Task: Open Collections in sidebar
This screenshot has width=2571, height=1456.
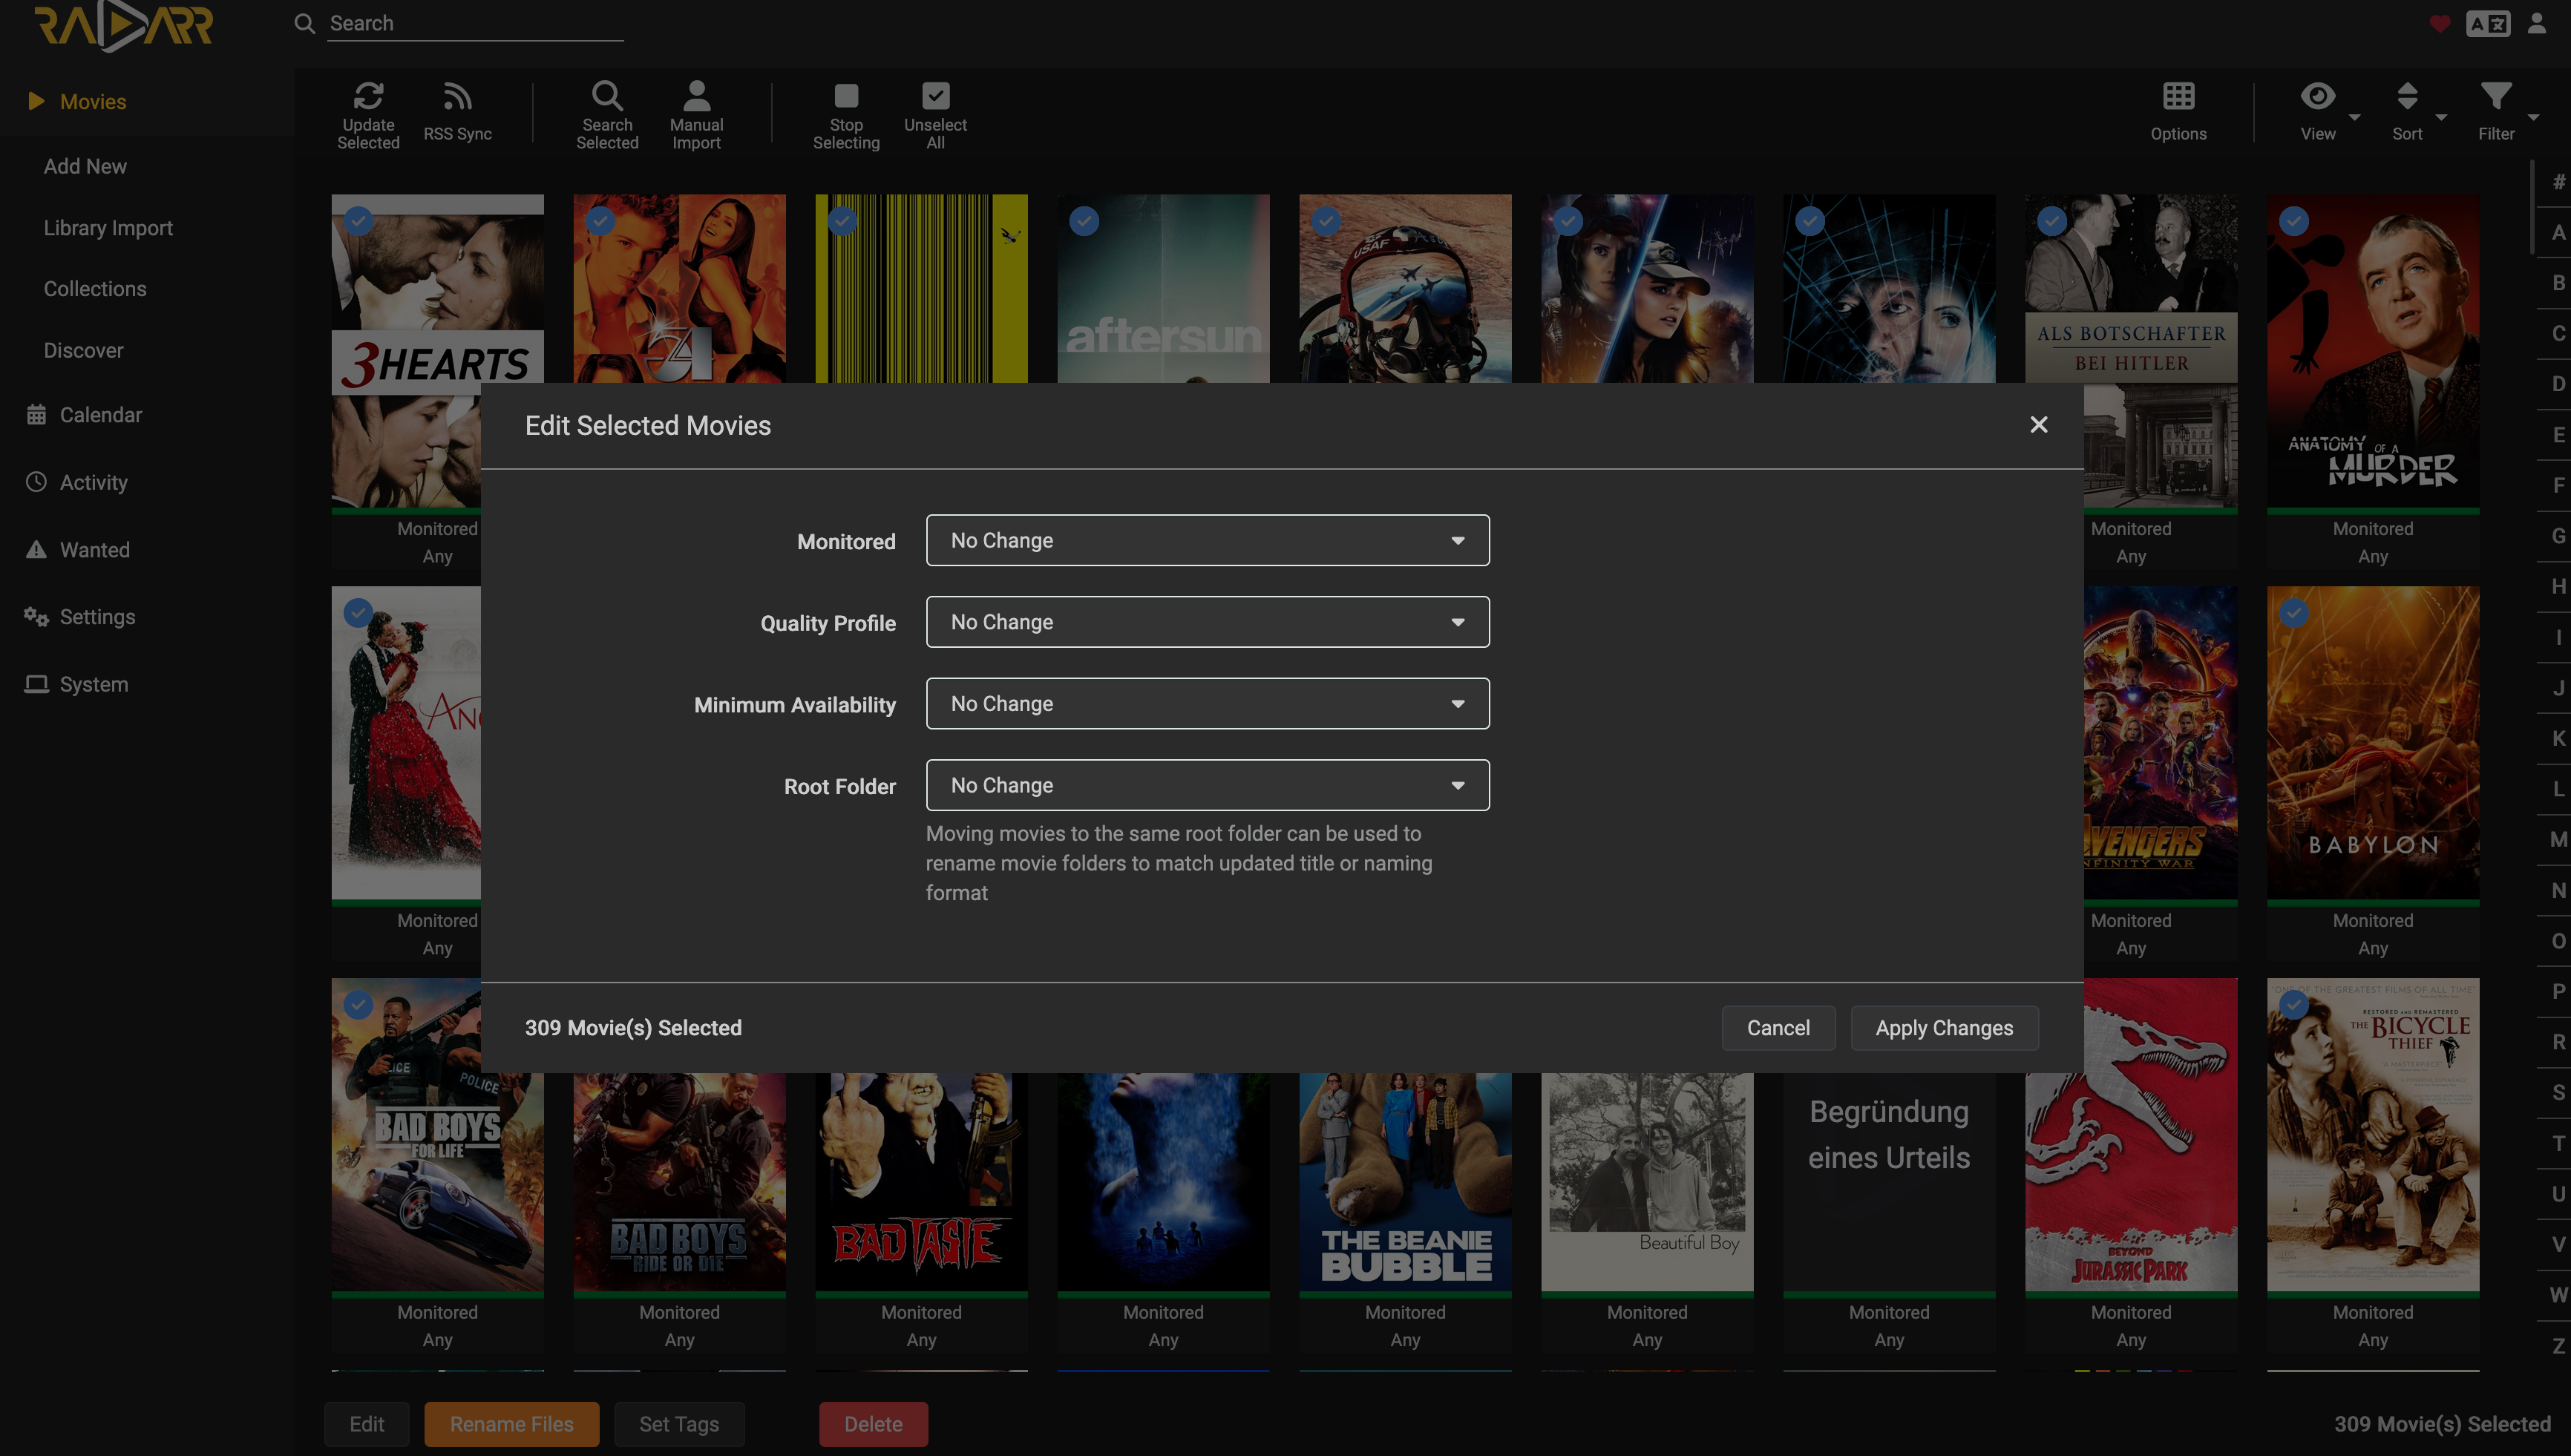Action: coord(95,289)
